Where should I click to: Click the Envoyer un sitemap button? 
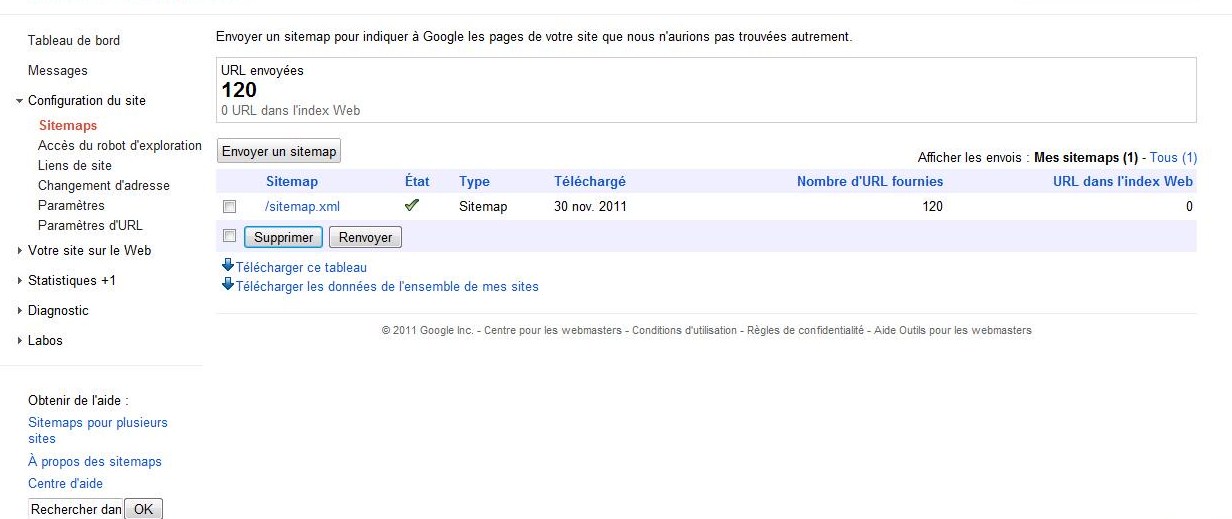(279, 151)
